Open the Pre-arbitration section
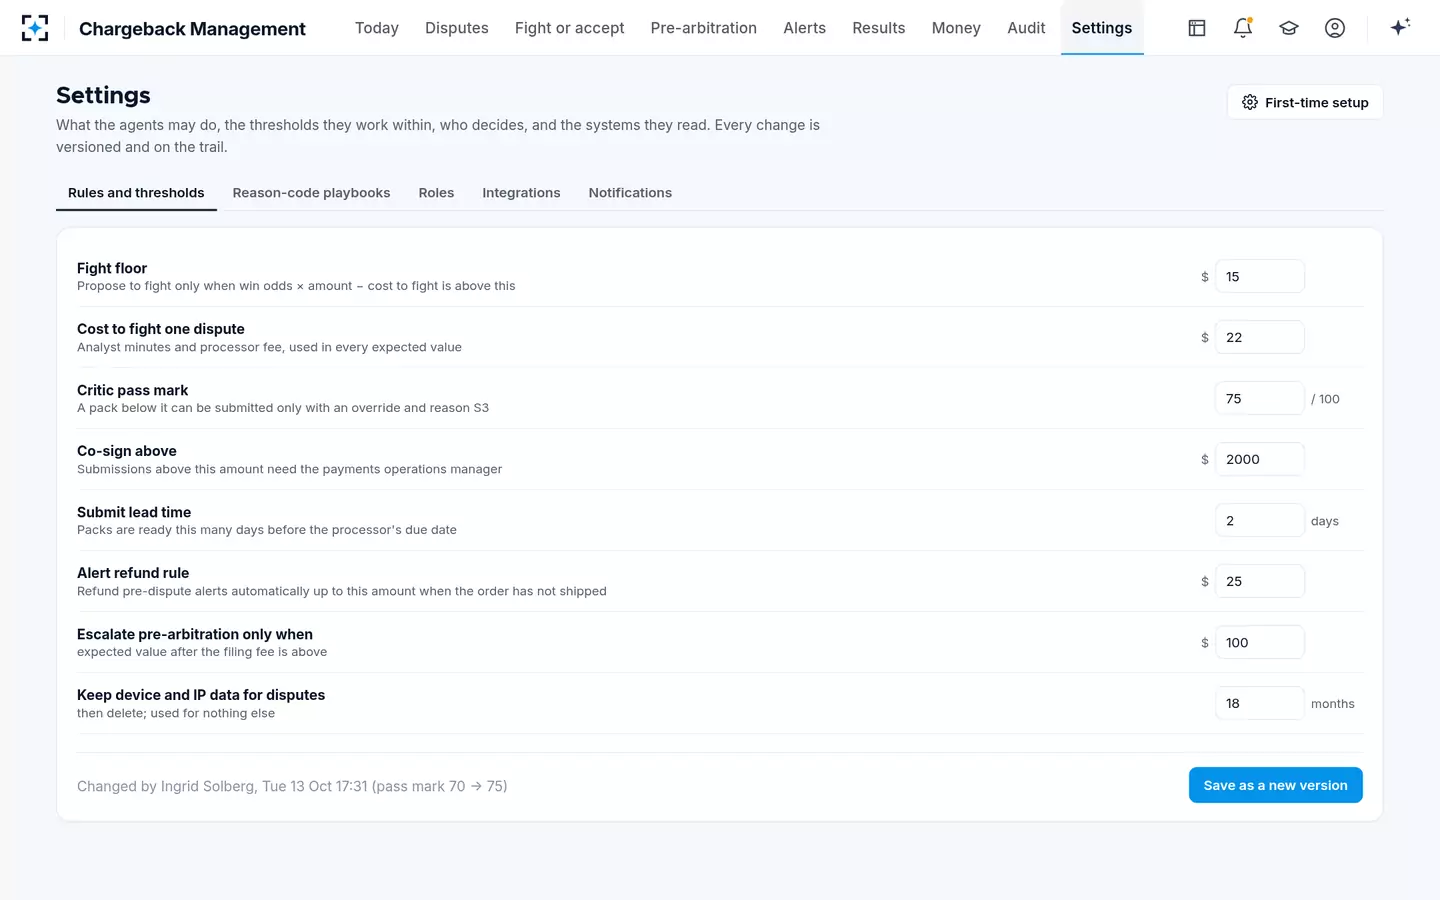 click(x=703, y=28)
